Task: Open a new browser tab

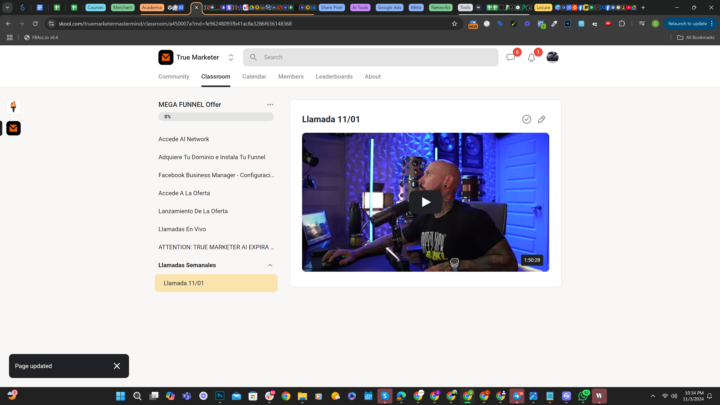Action: [x=643, y=7]
